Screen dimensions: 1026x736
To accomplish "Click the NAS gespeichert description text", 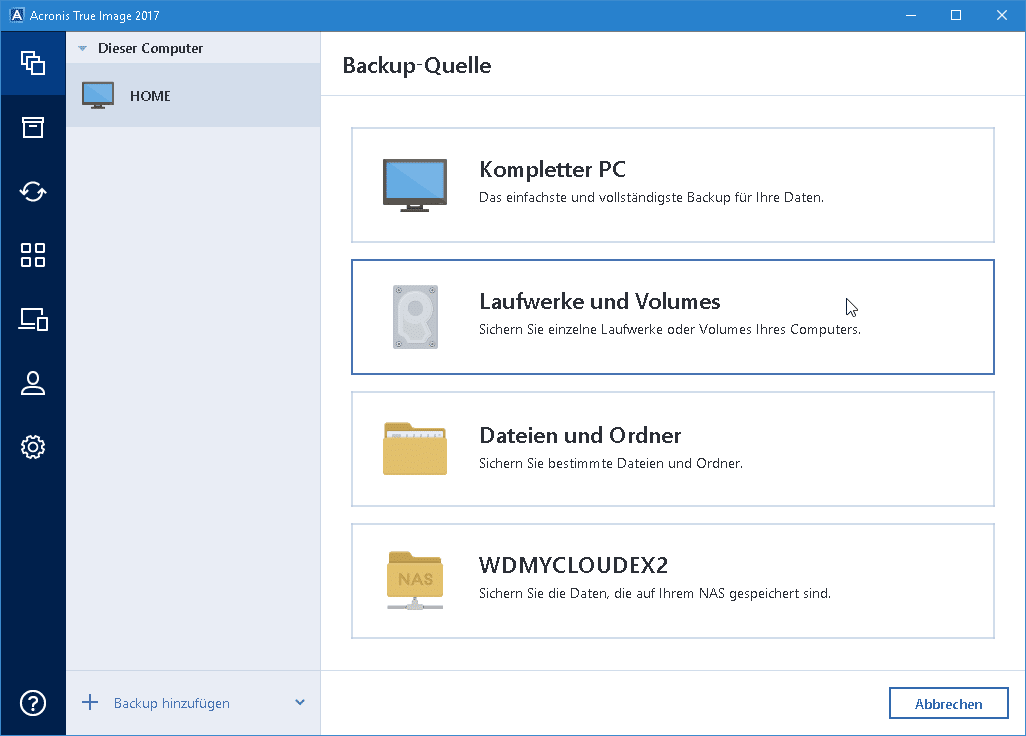I will (x=654, y=593).
